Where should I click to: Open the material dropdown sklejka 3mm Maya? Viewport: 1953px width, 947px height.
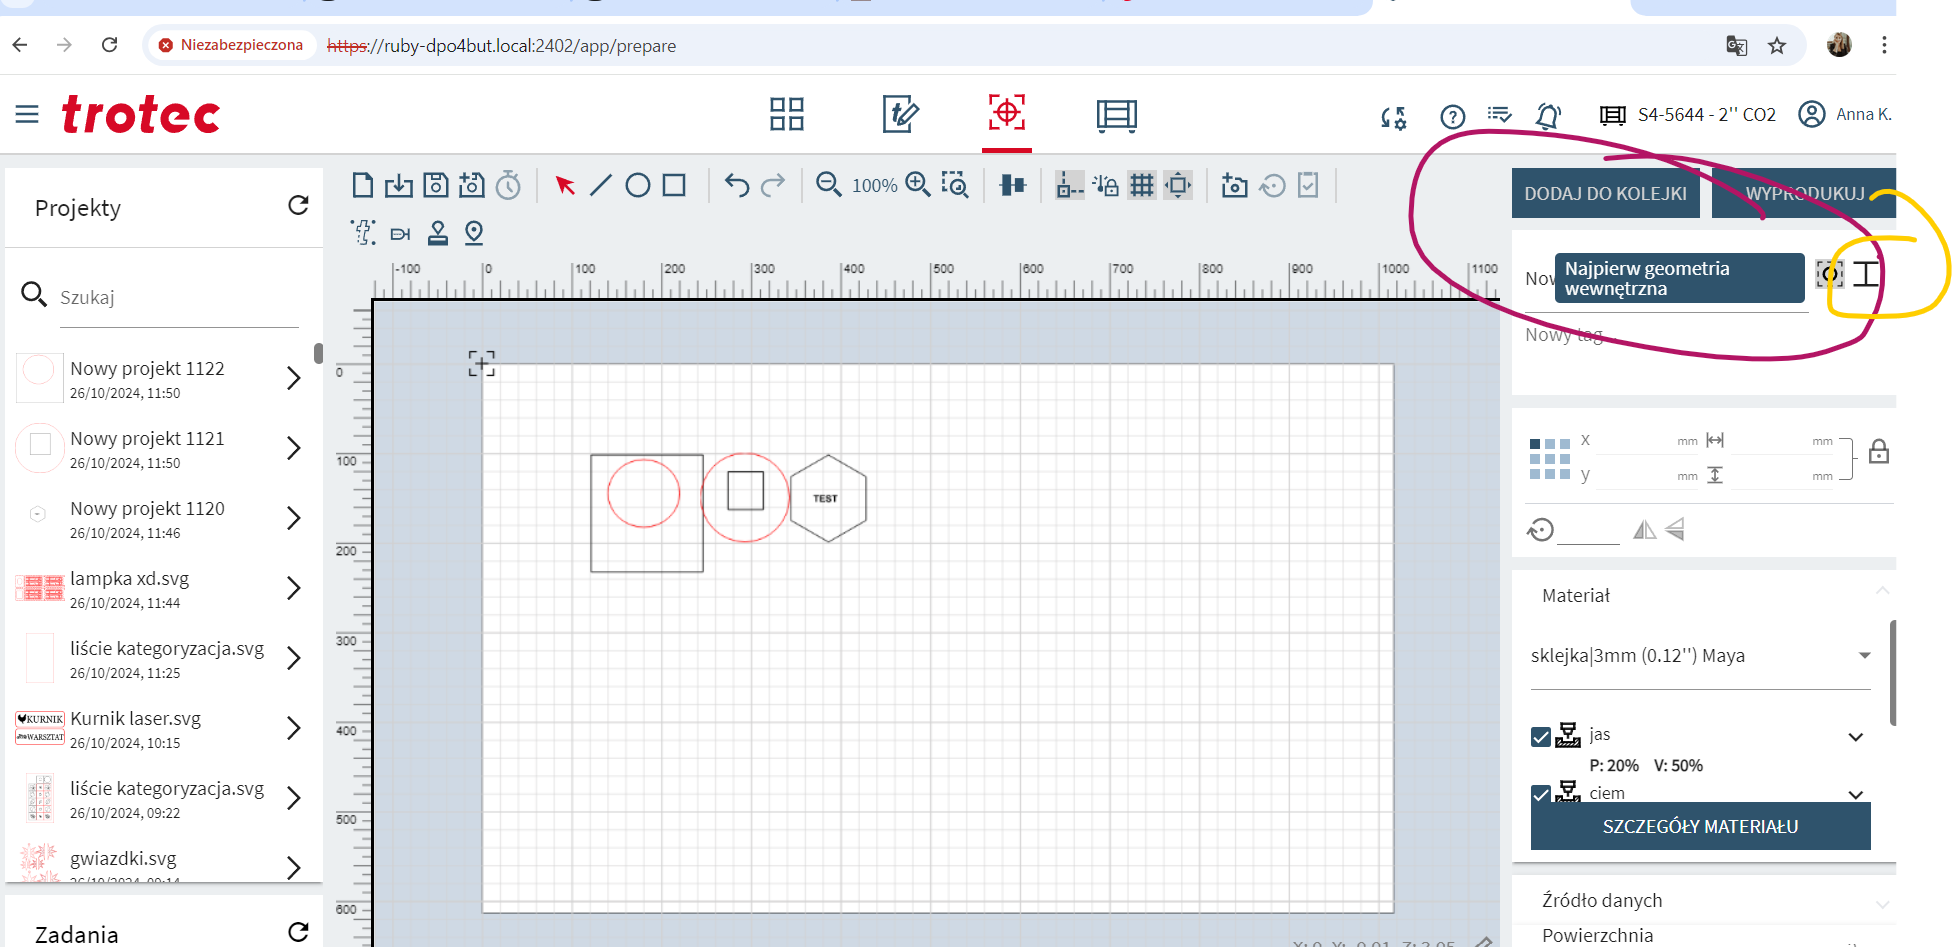point(1700,656)
